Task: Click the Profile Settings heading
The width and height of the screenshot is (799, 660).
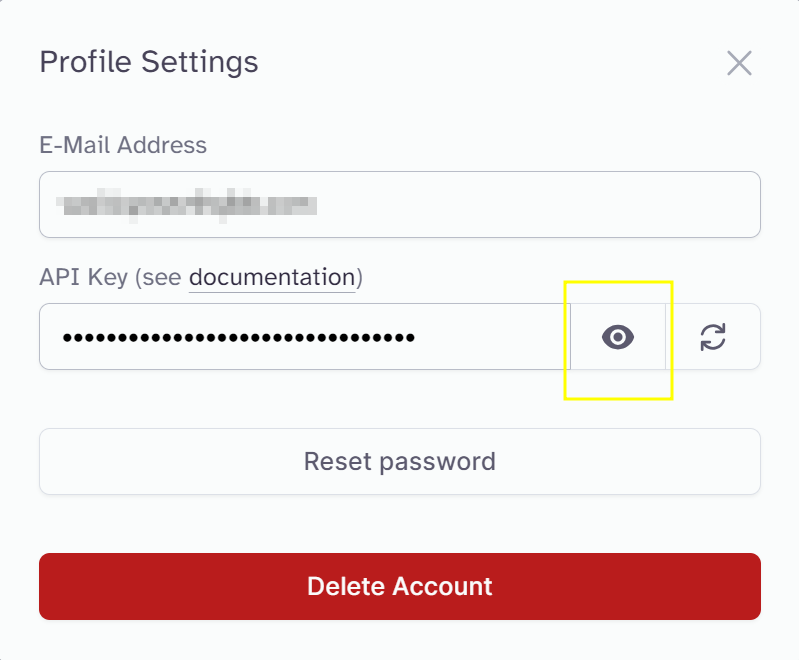Action: [x=149, y=62]
